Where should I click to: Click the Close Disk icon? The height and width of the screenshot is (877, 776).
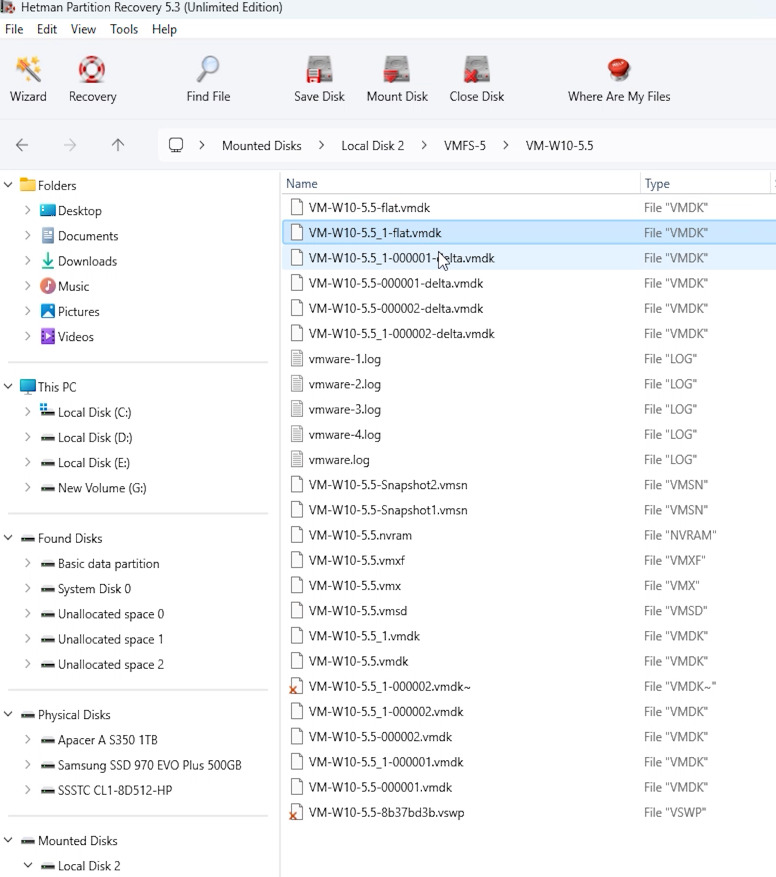tap(477, 70)
